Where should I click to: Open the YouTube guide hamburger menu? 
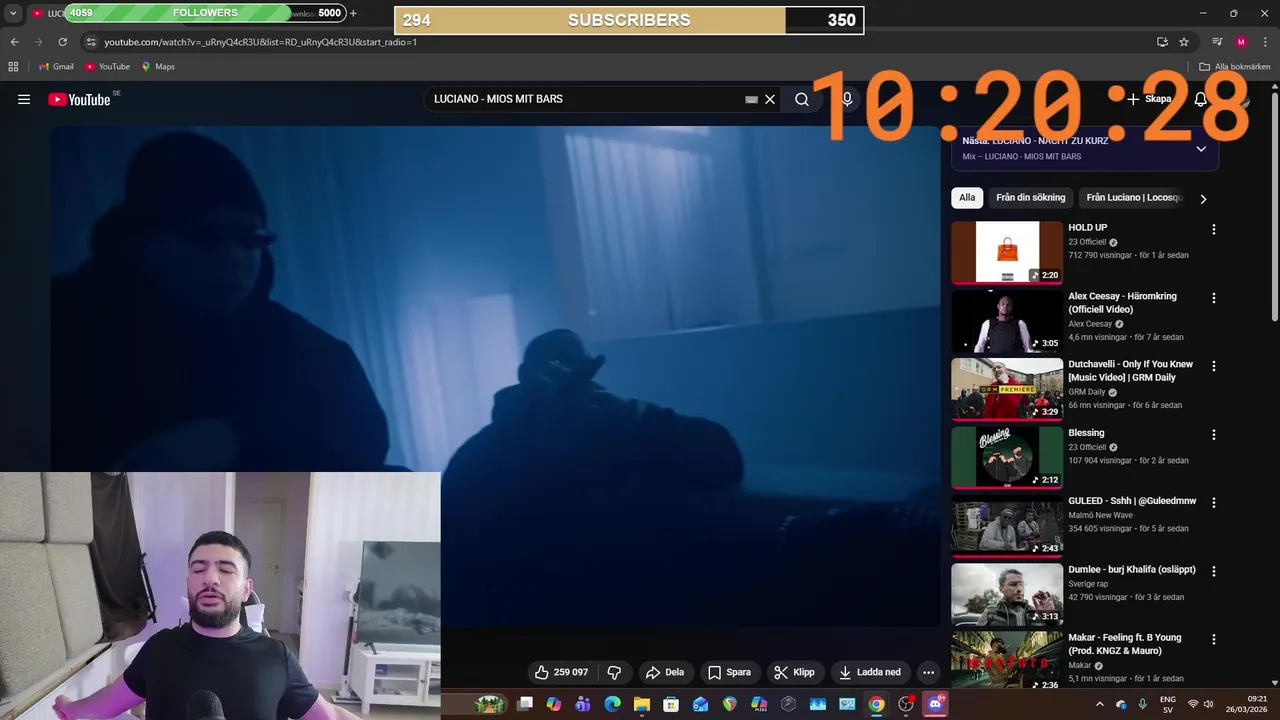click(24, 99)
